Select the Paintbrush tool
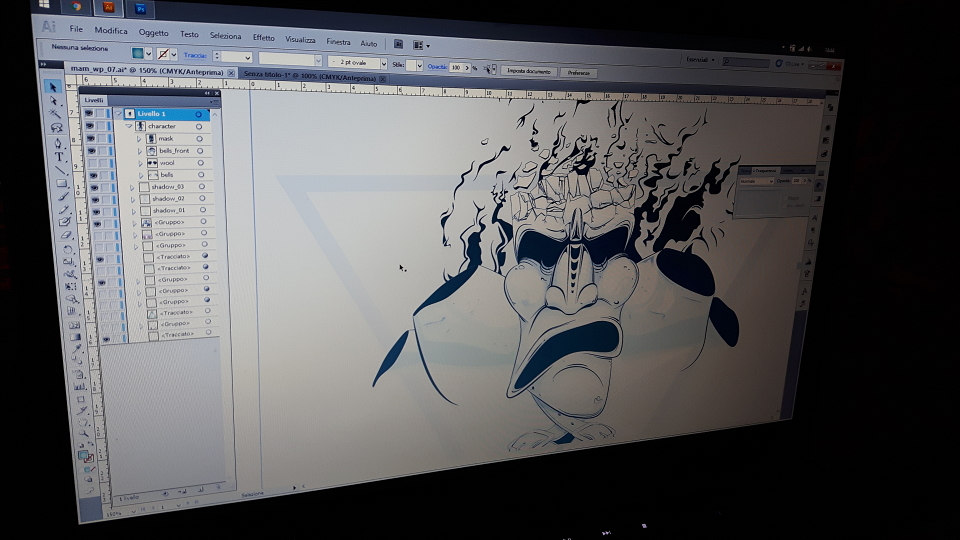 63,196
